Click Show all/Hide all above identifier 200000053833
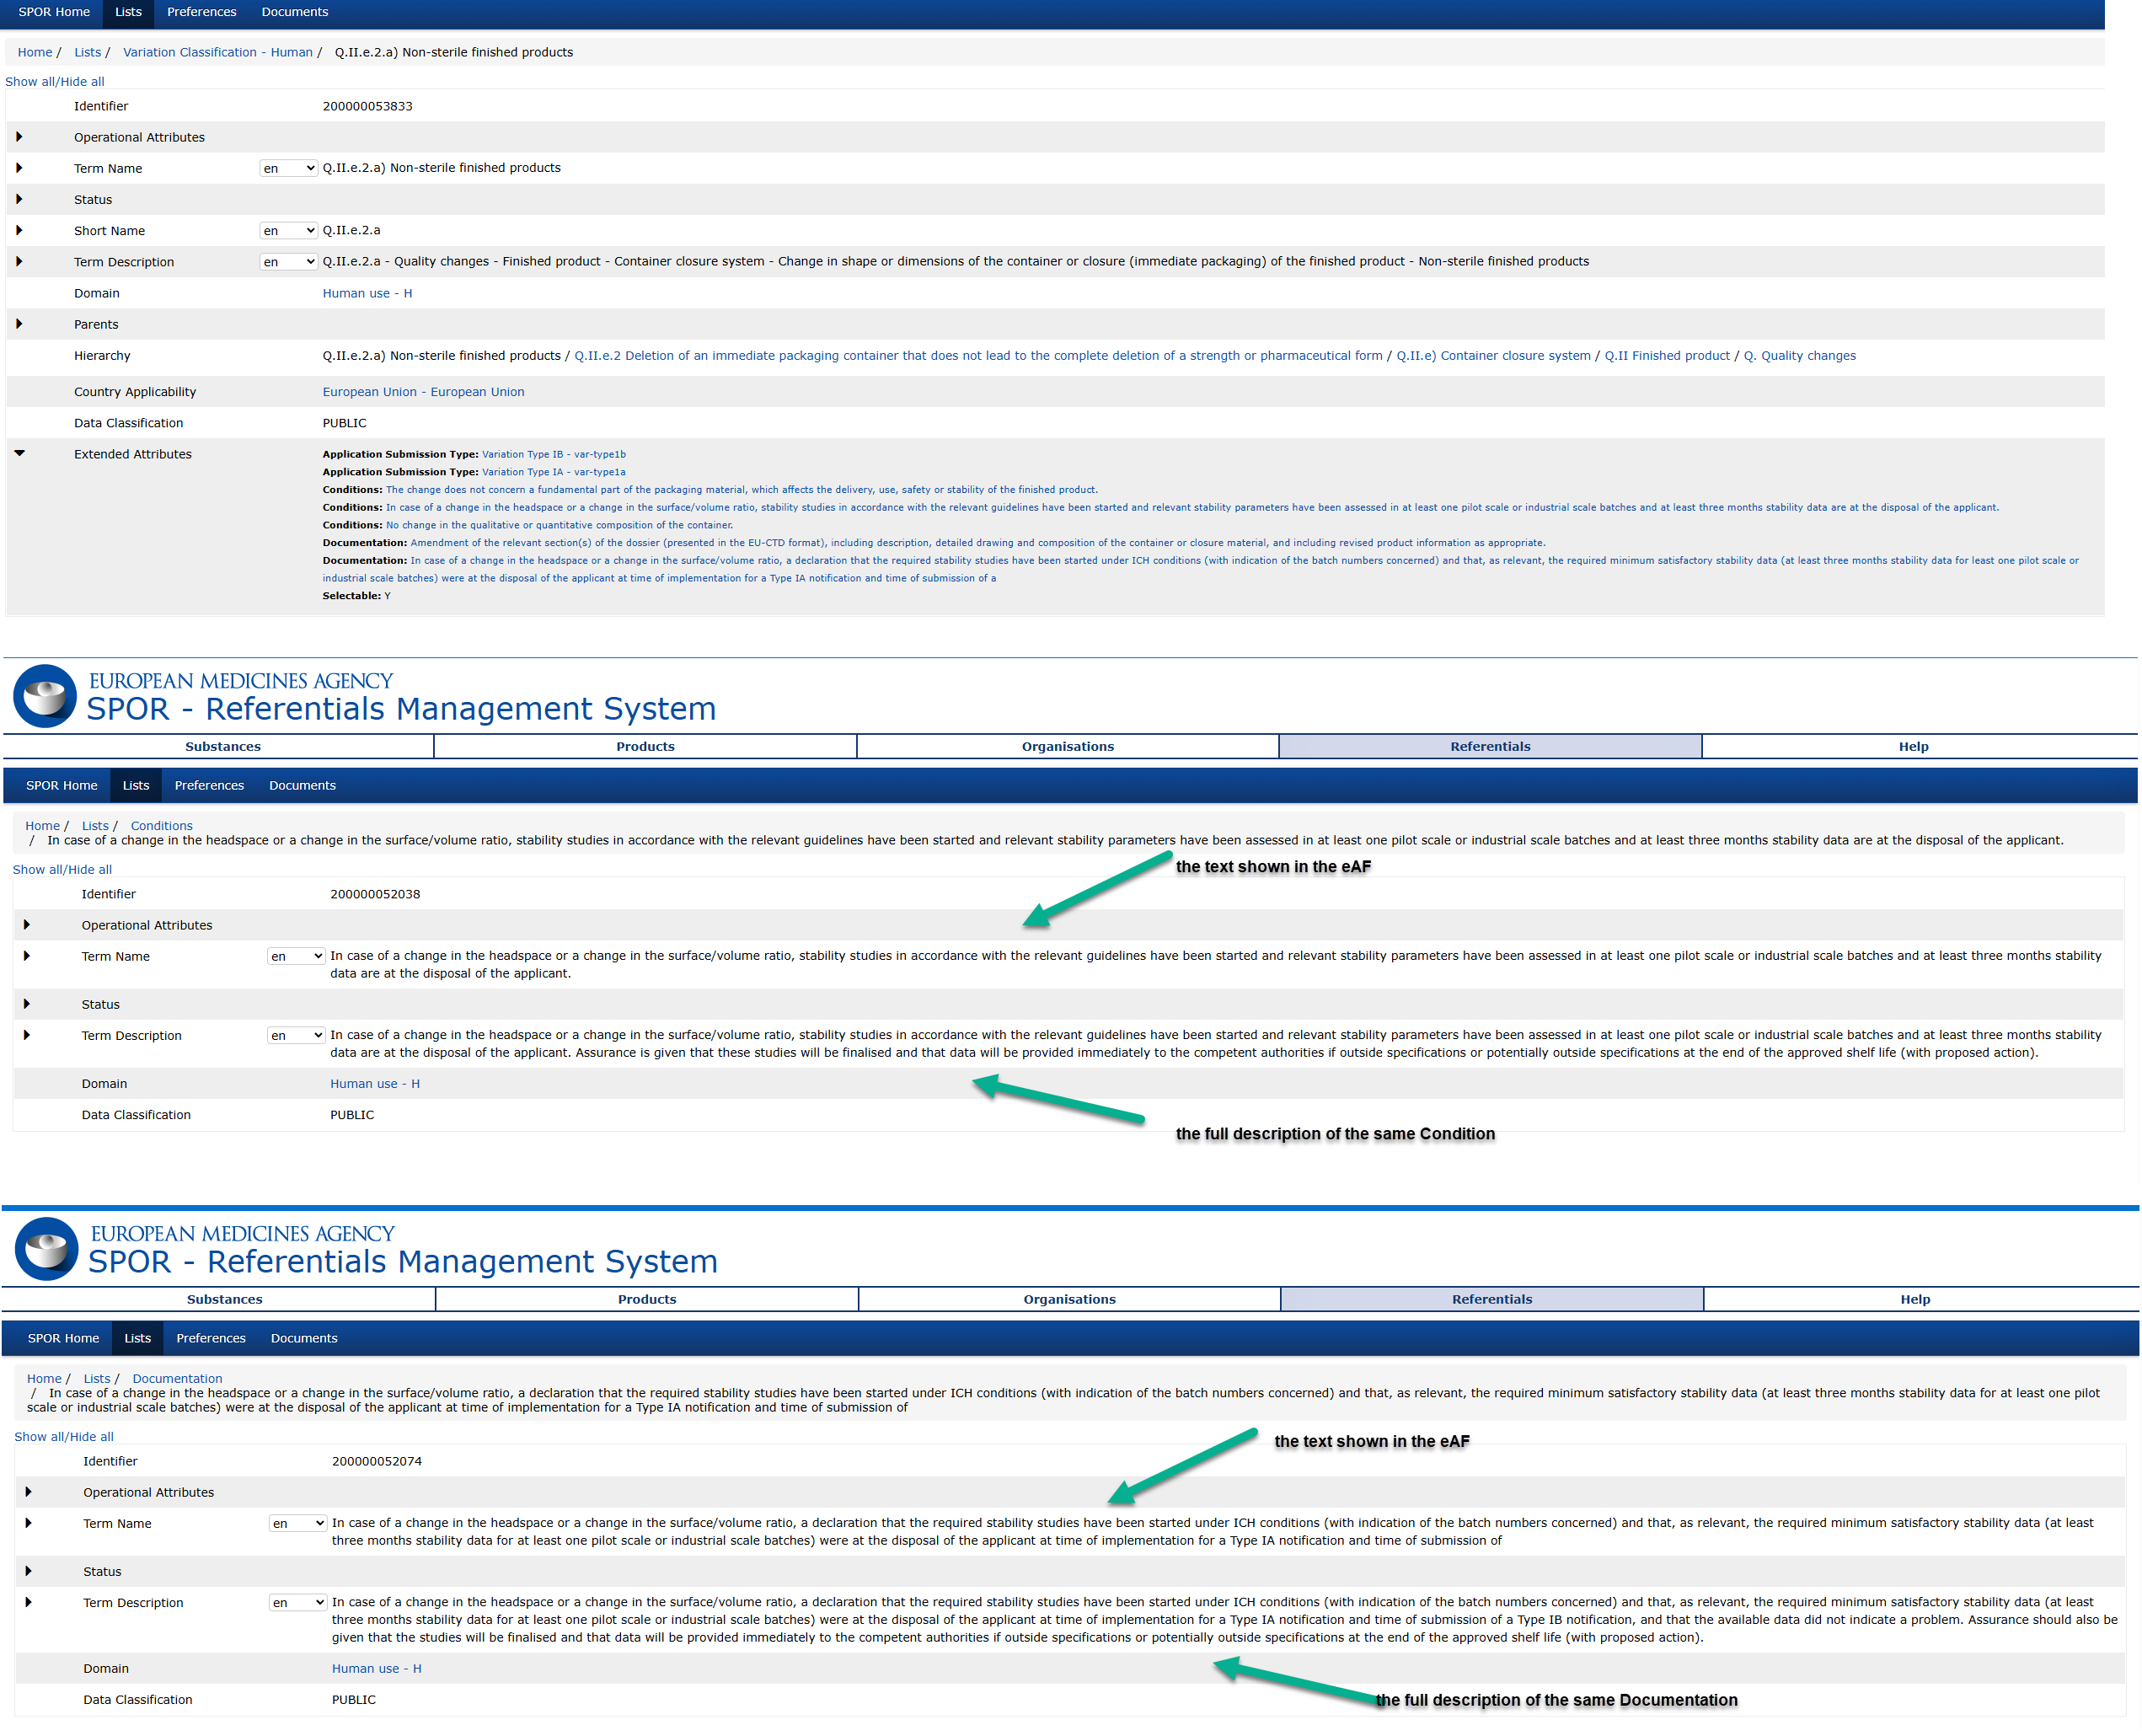Viewport: 2142px width, 1736px height. pyautogui.click(x=54, y=82)
